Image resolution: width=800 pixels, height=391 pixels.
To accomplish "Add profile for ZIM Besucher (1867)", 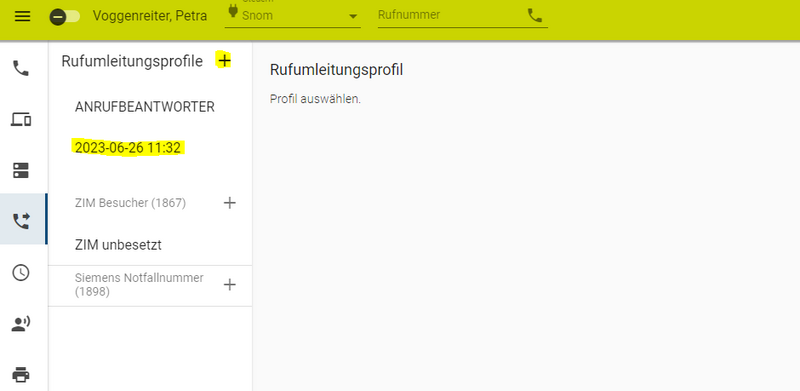I will pos(230,203).
